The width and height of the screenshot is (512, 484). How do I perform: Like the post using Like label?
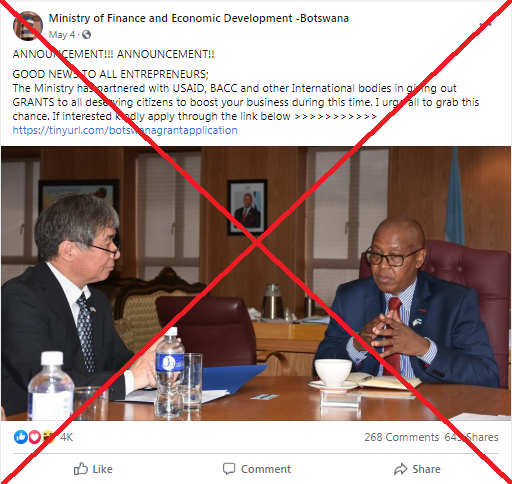coord(102,469)
